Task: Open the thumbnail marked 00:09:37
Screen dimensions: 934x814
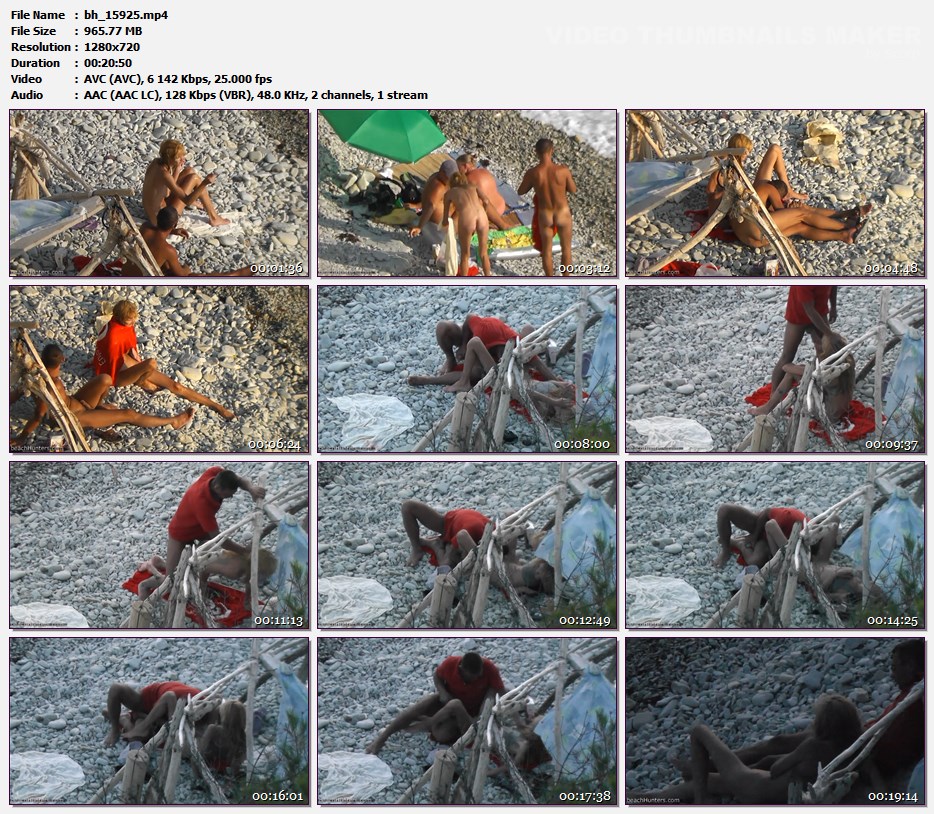Action: 775,369
